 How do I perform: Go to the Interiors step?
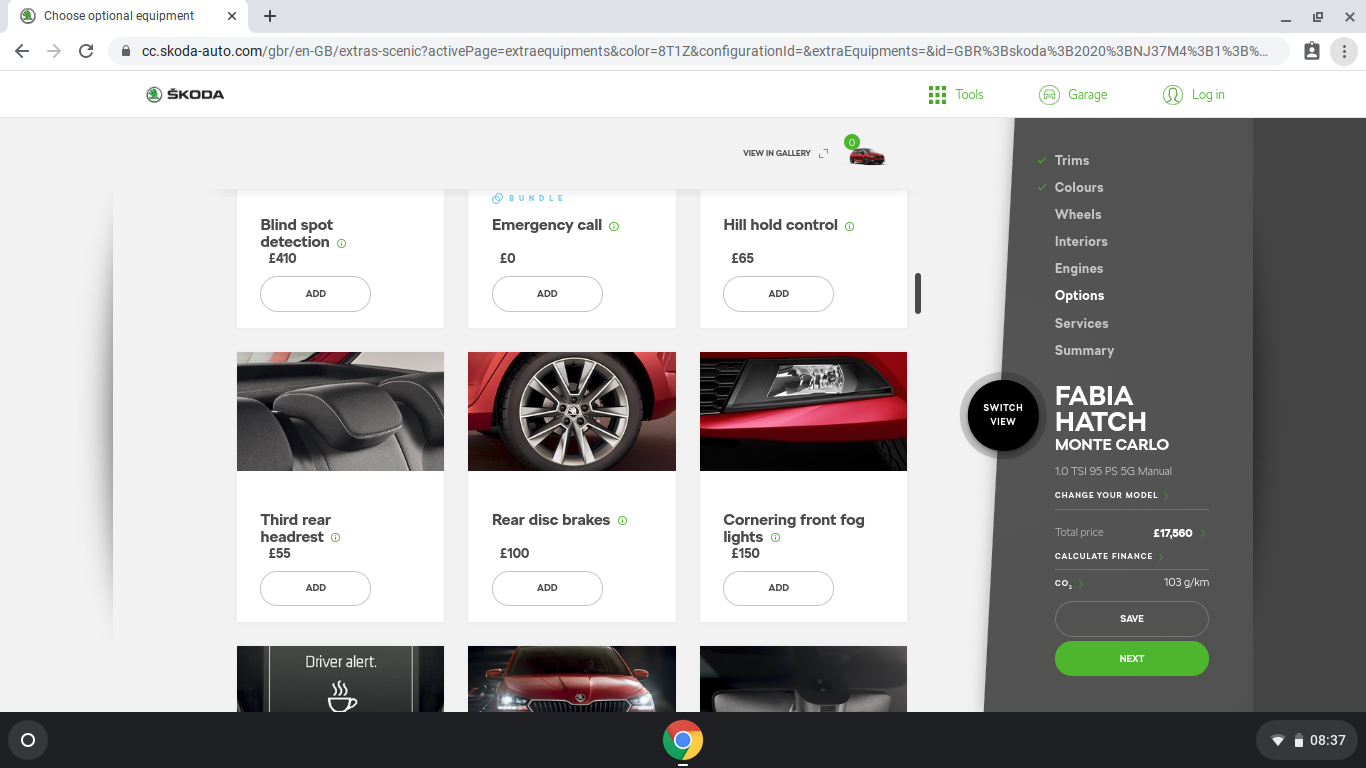point(1081,241)
